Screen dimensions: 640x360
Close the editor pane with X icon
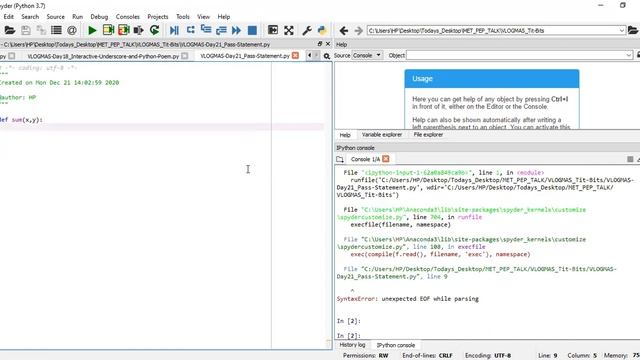328,44
